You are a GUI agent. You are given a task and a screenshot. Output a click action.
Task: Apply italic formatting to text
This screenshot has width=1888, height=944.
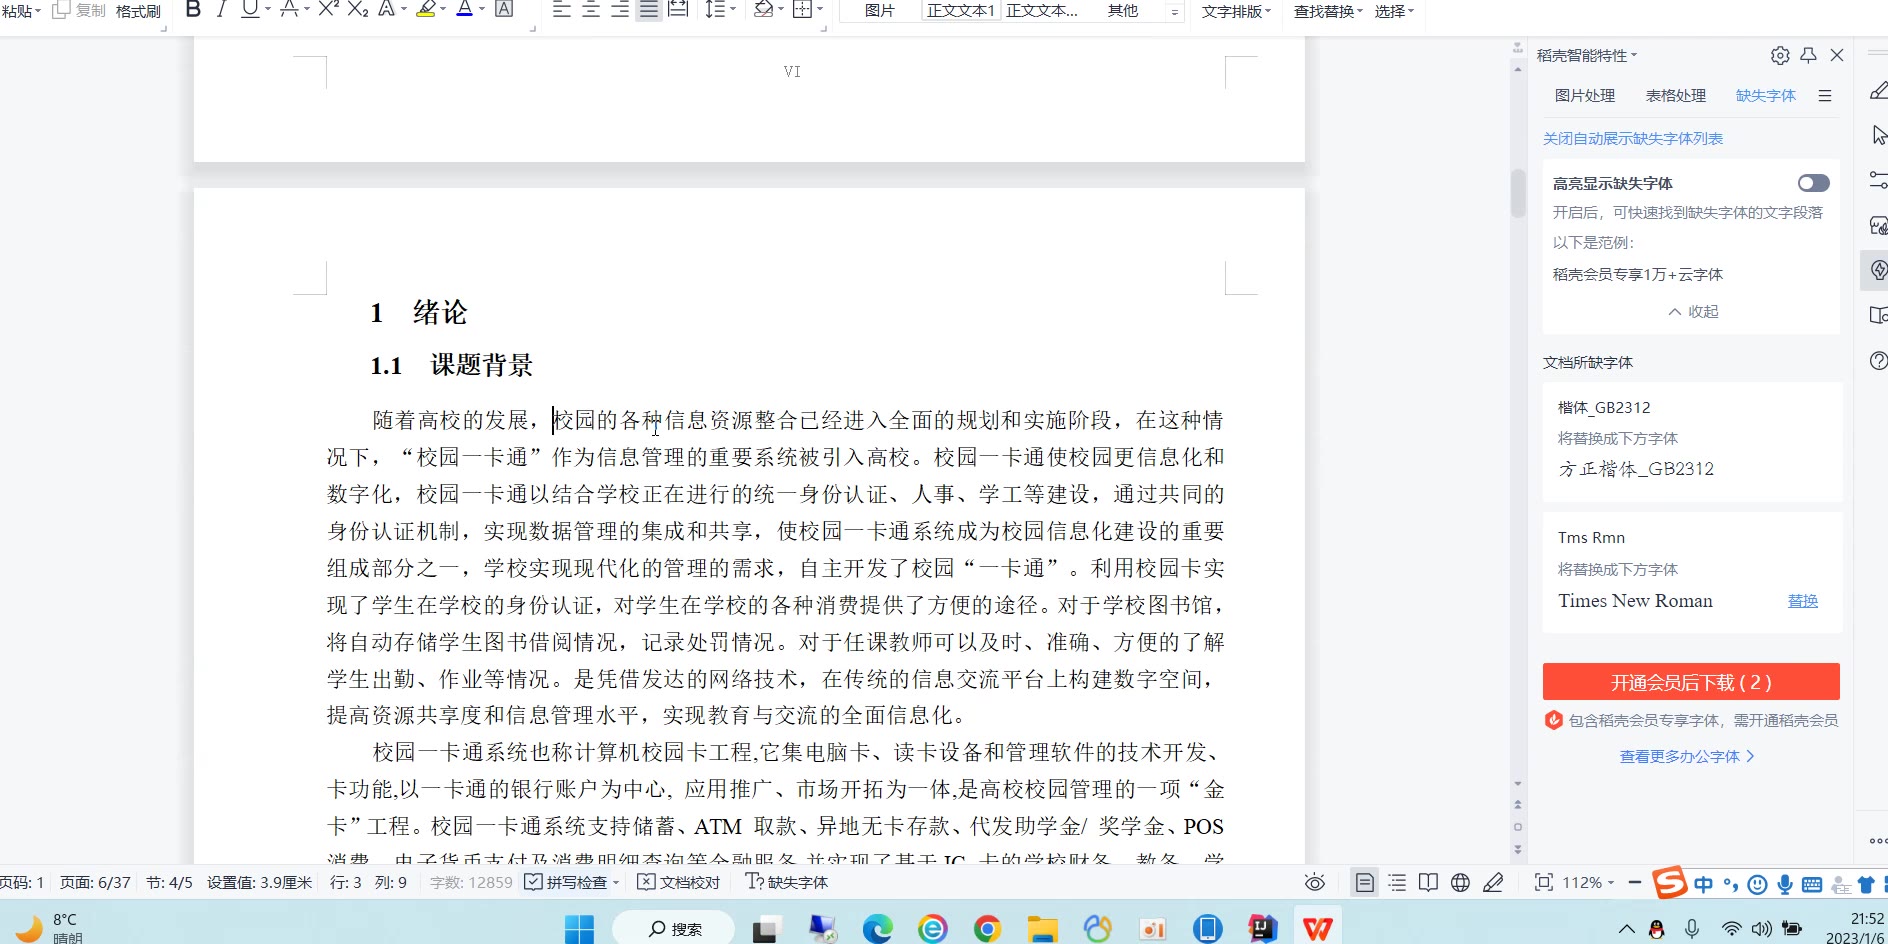[x=222, y=10]
